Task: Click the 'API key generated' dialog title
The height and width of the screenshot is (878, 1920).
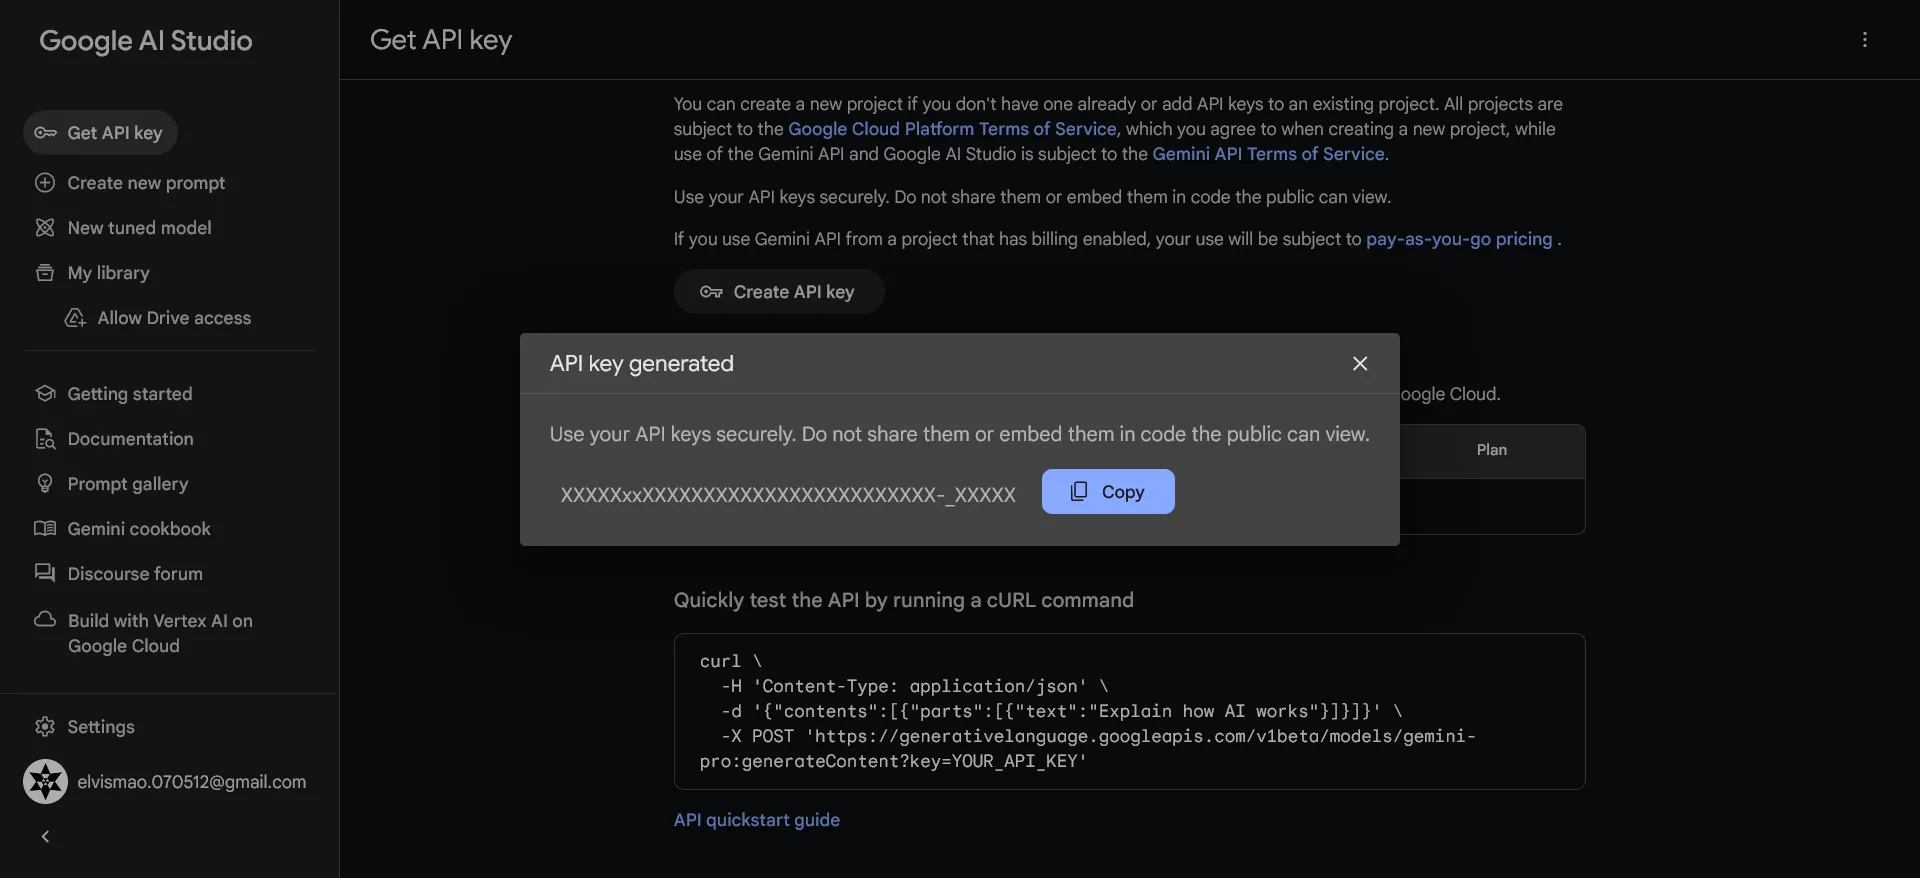Action: pos(641,363)
